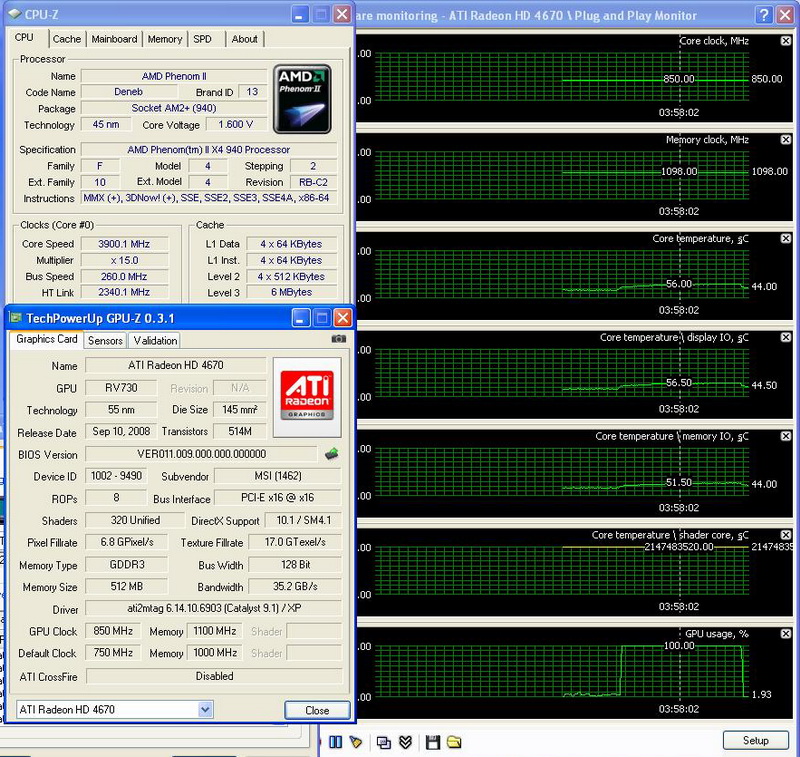Click the HT Link value 2340.1 MHz
The width and height of the screenshot is (800, 757).
tap(124, 292)
